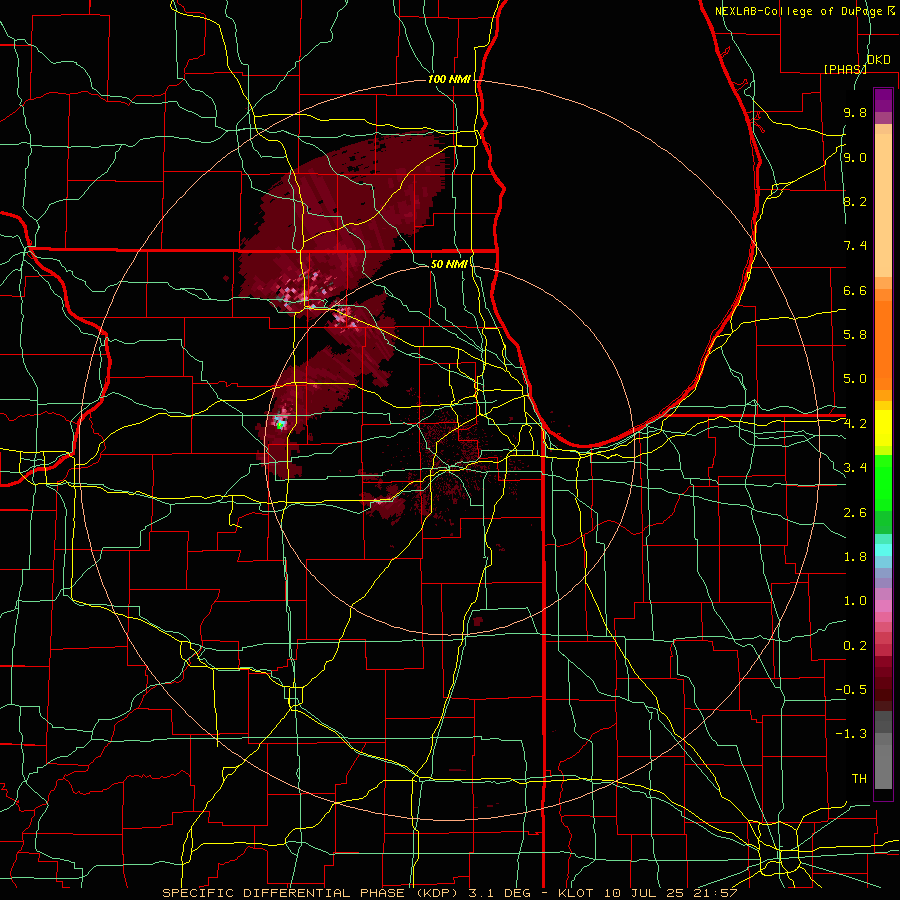
Task: Click the 1.8 scale value label
Action: tap(855, 557)
